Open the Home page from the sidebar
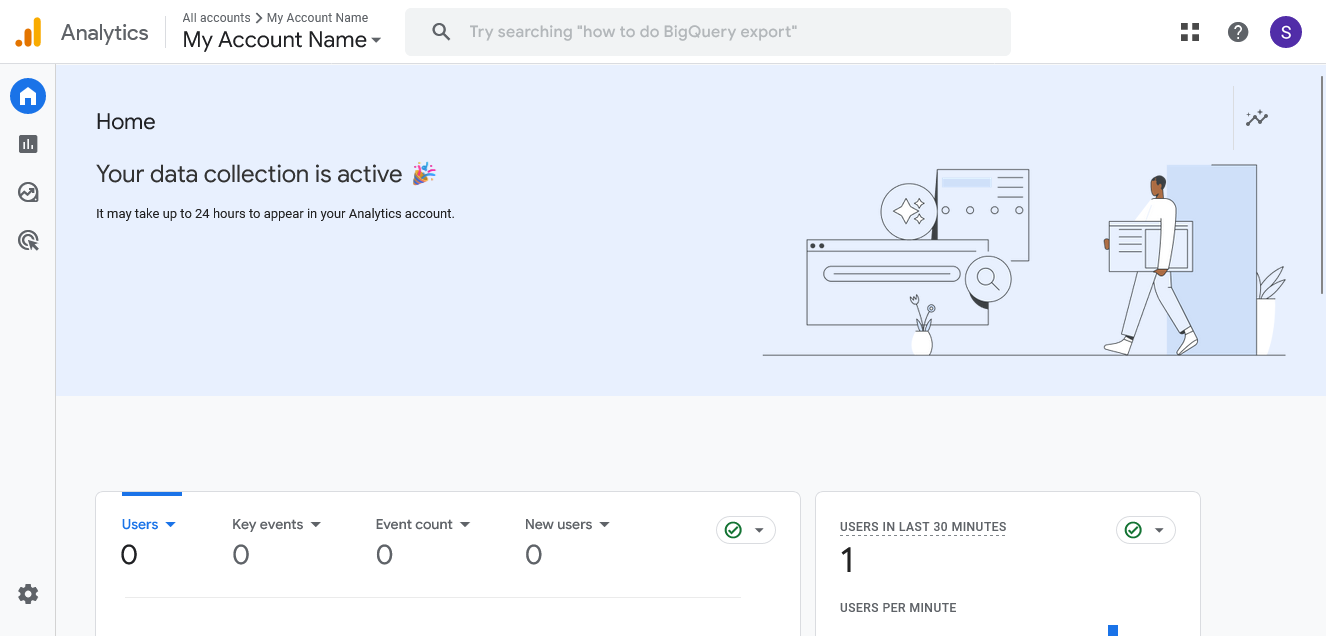 click(27, 96)
